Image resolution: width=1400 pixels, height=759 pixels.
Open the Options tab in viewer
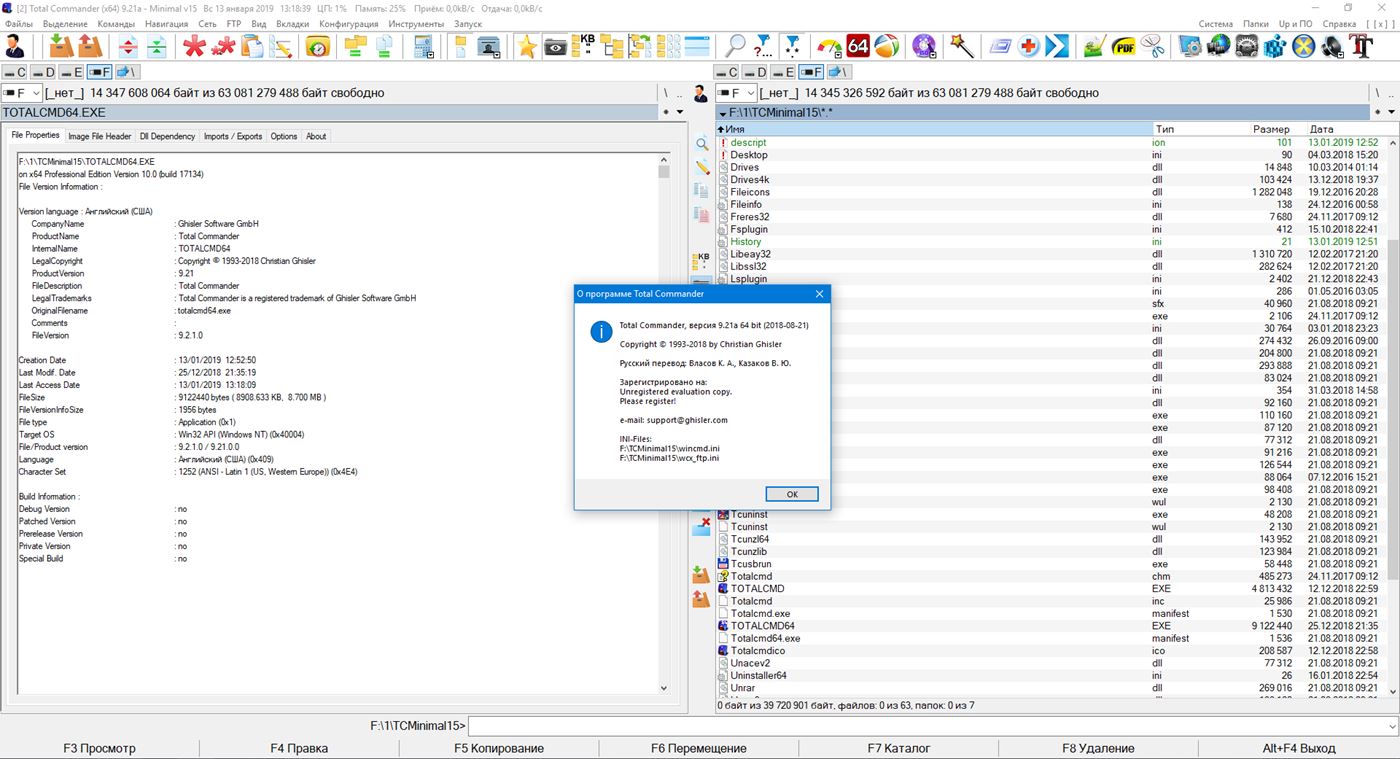[284, 136]
